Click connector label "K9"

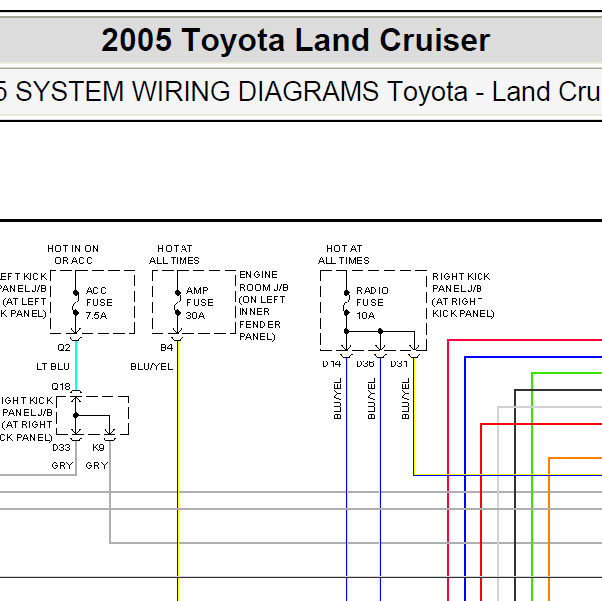pos(98,448)
